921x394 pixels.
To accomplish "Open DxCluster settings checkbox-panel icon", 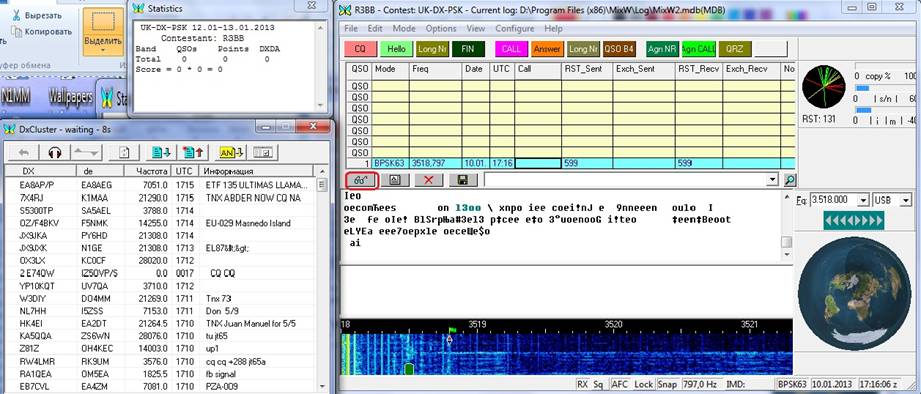I will click(x=262, y=153).
